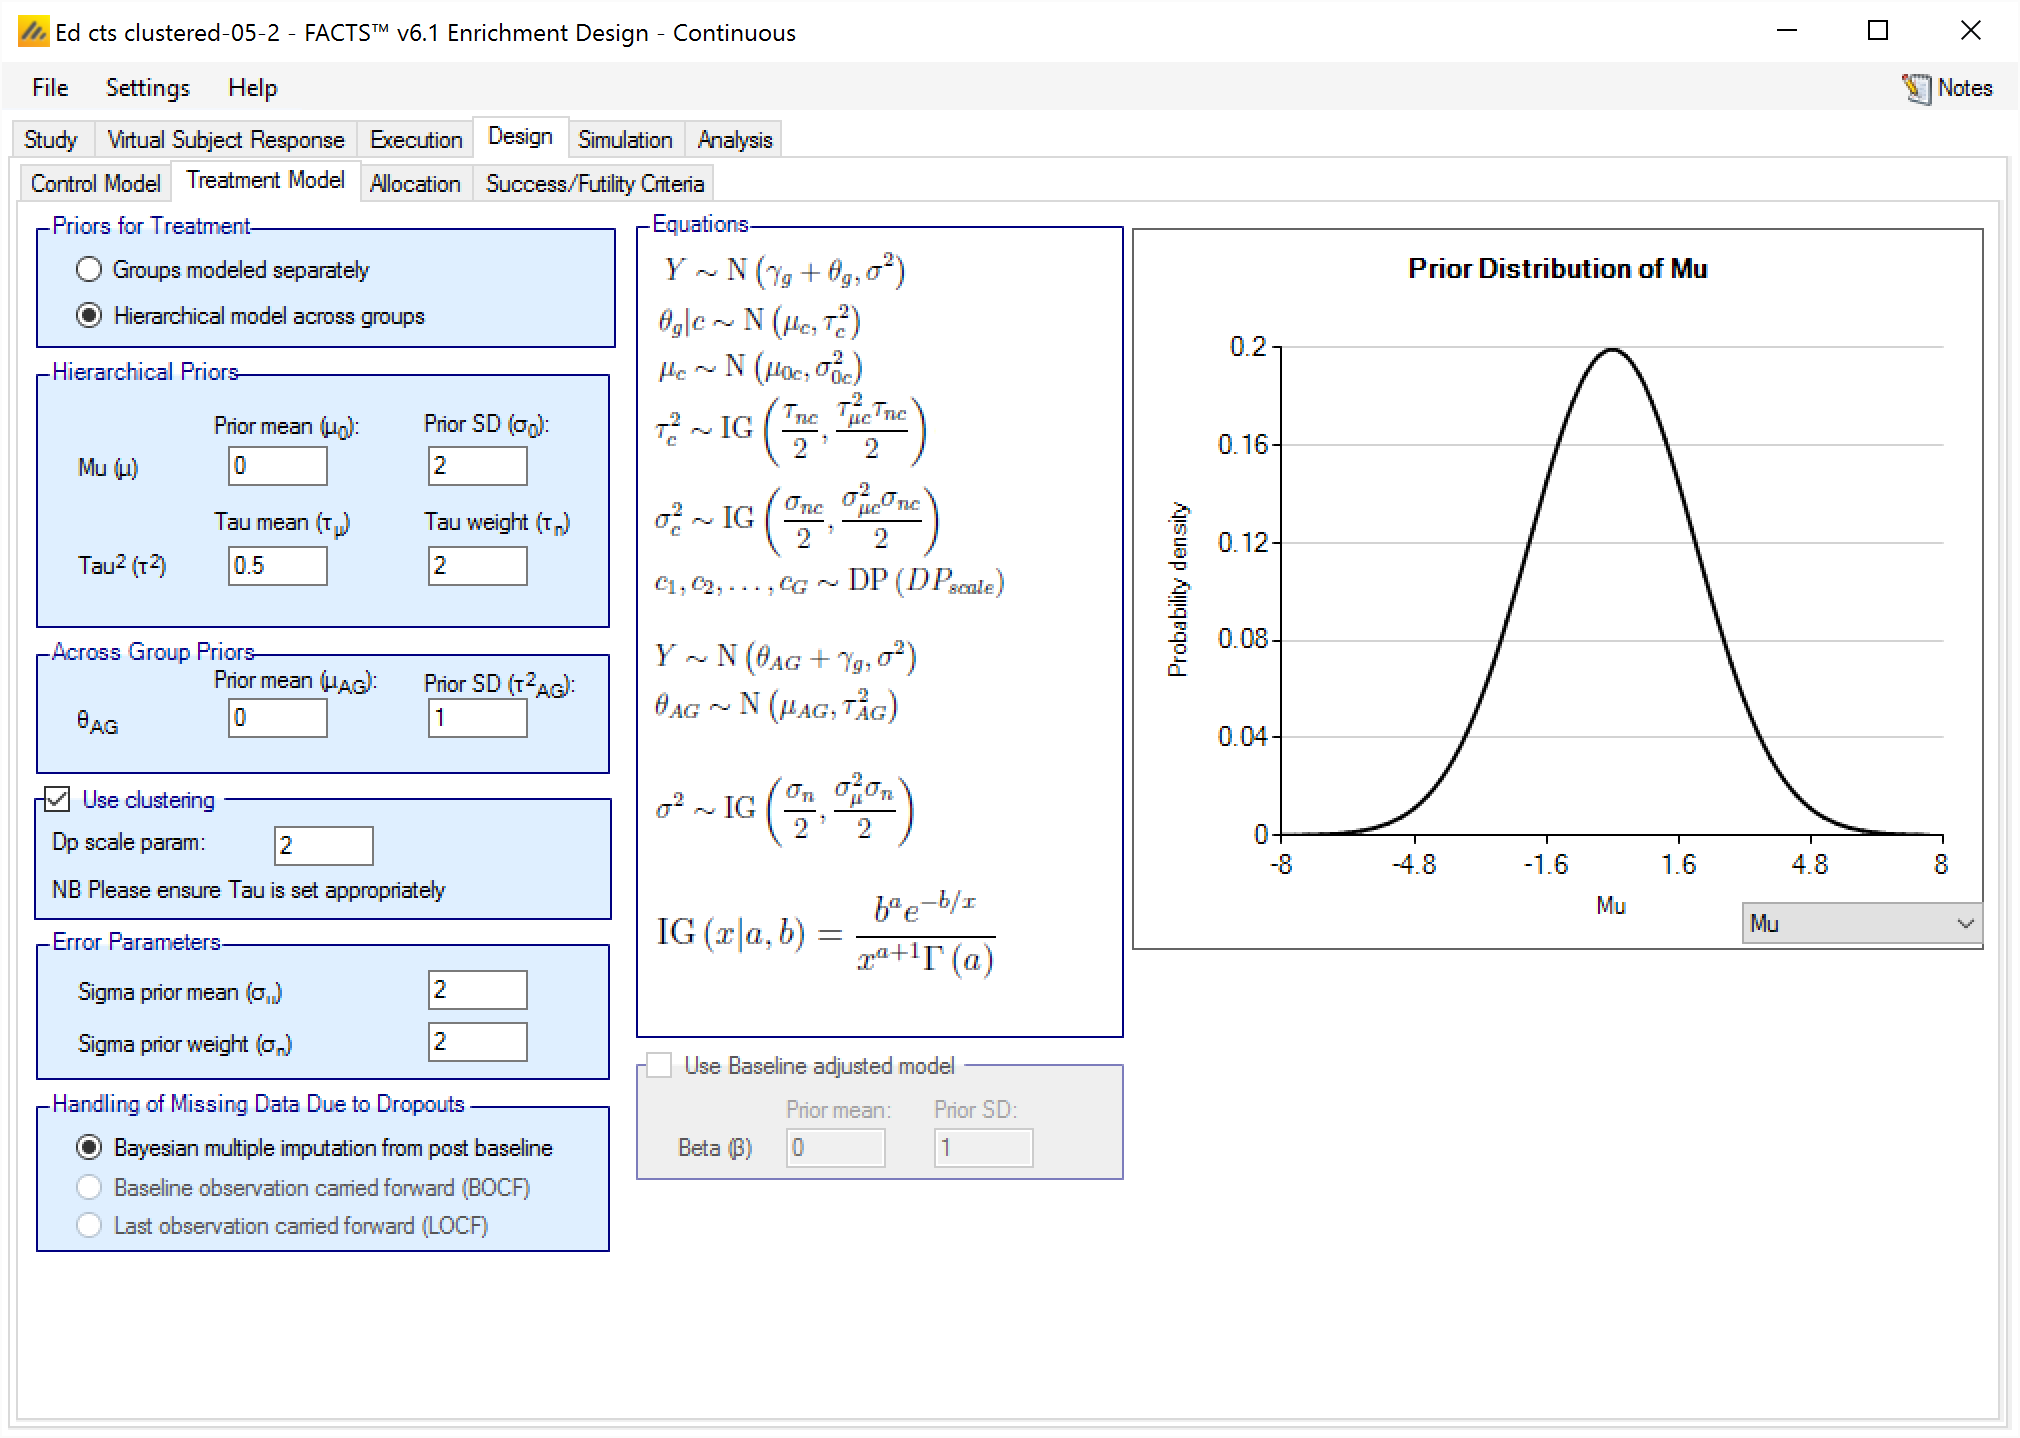The width and height of the screenshot is (2020, 1438).
Task: Open the Success/Futility Criteria tab
Action: [x=594, y=184]
